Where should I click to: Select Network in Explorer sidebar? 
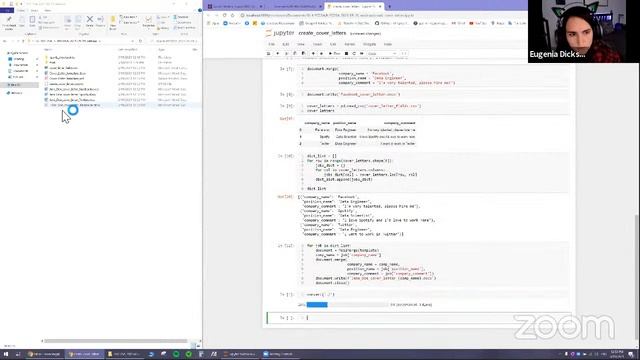click(15, 93)
